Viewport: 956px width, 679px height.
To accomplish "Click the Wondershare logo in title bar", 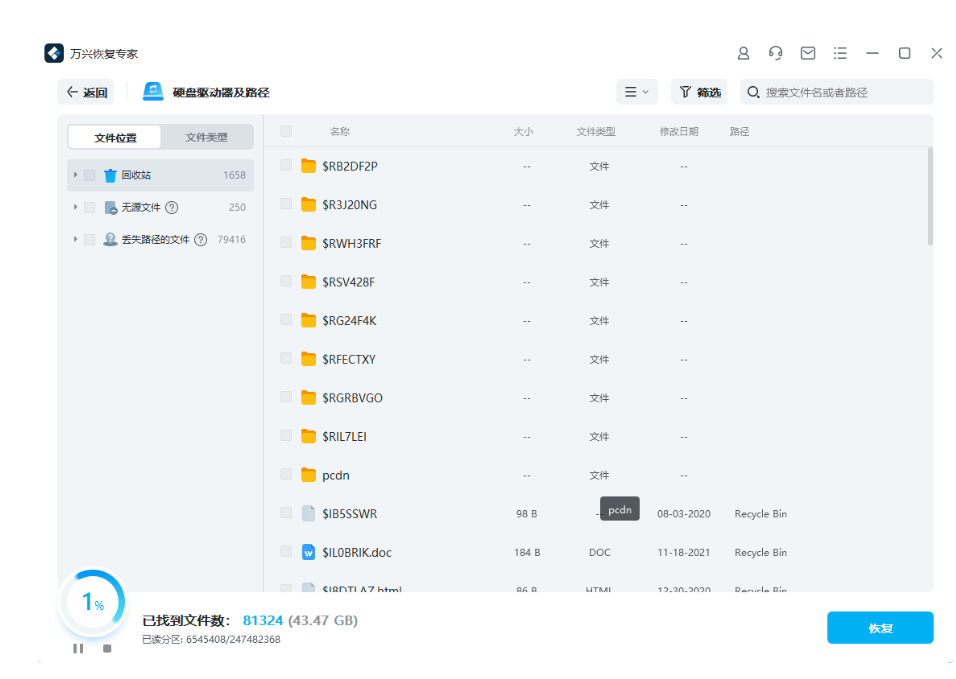I will (54, 53).
